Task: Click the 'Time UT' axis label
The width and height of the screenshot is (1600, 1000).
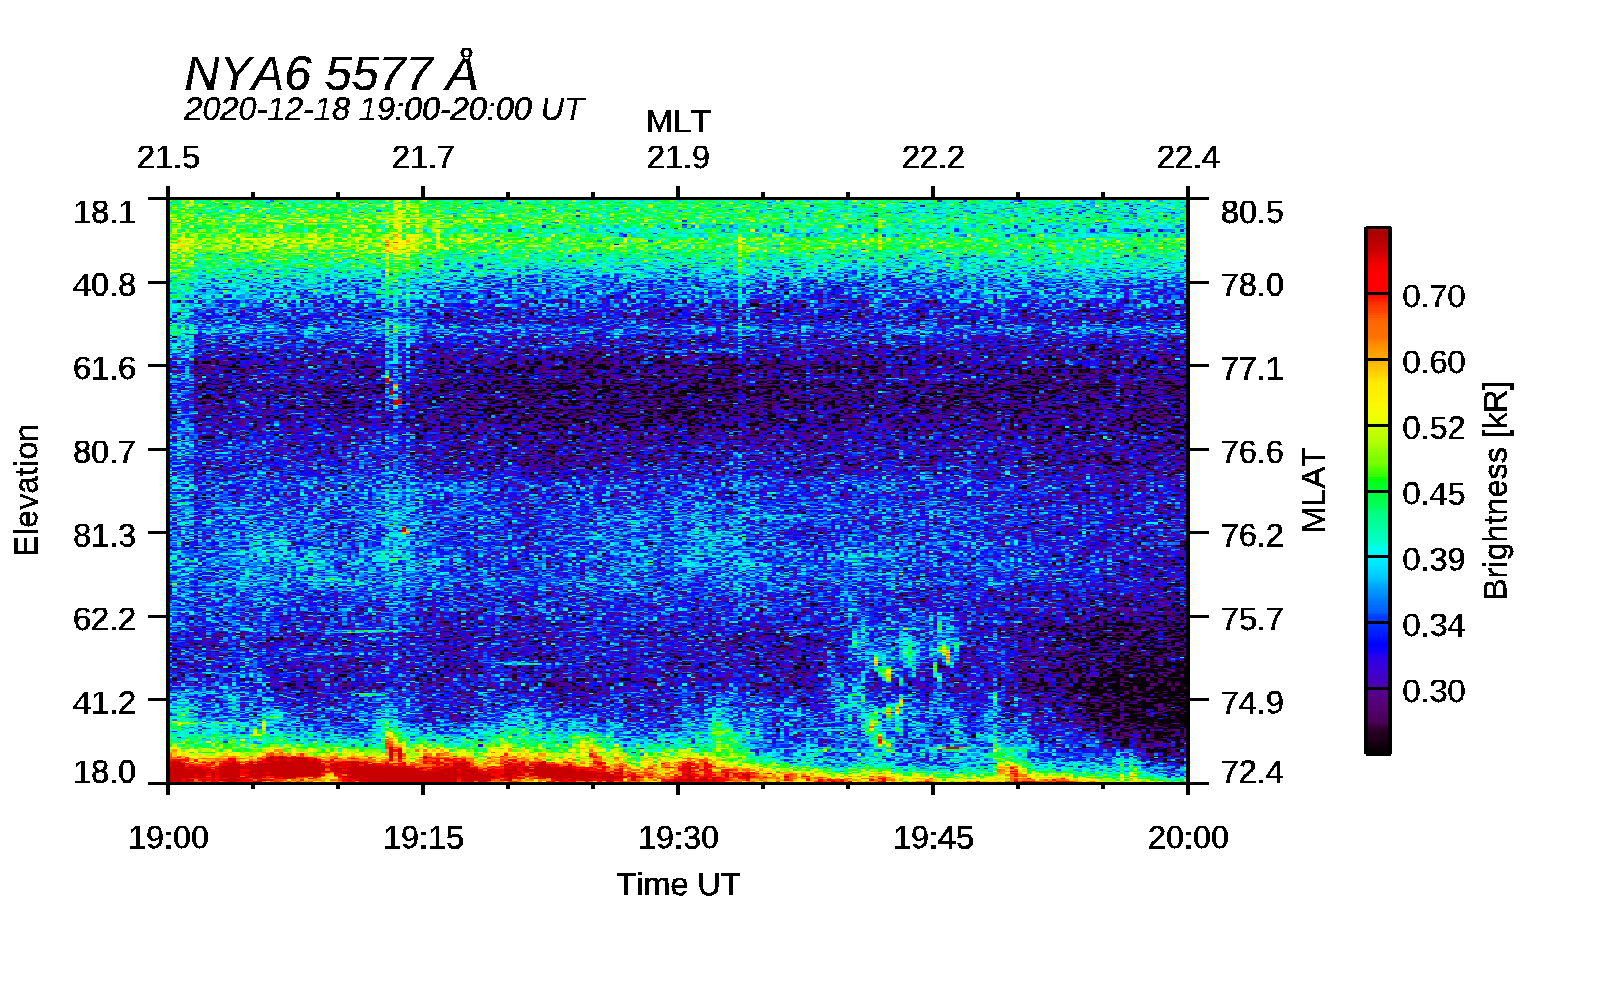Action: pyautogui.click(x=678, y=885)
